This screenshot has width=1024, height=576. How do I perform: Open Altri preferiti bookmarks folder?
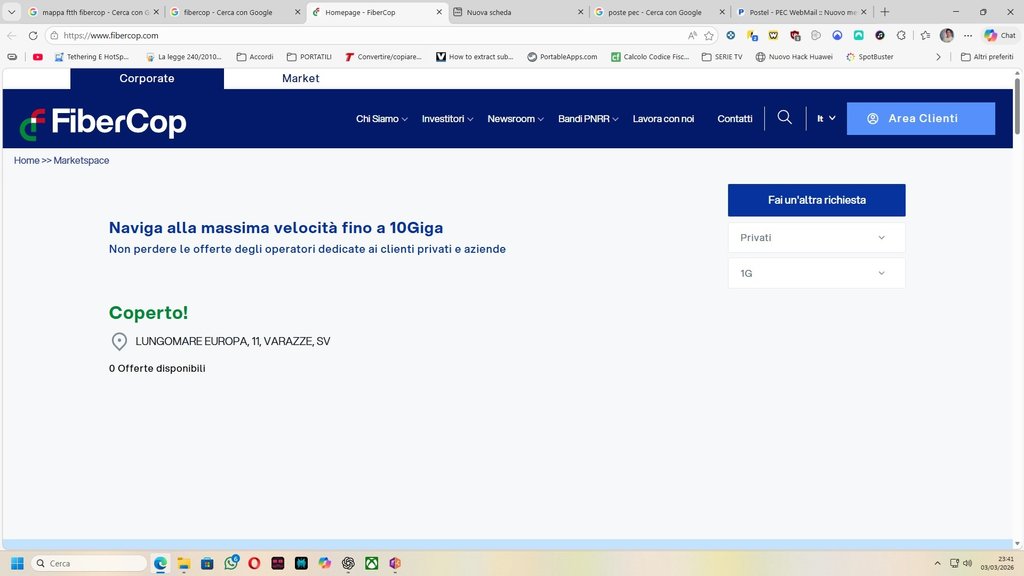(987, 57)
